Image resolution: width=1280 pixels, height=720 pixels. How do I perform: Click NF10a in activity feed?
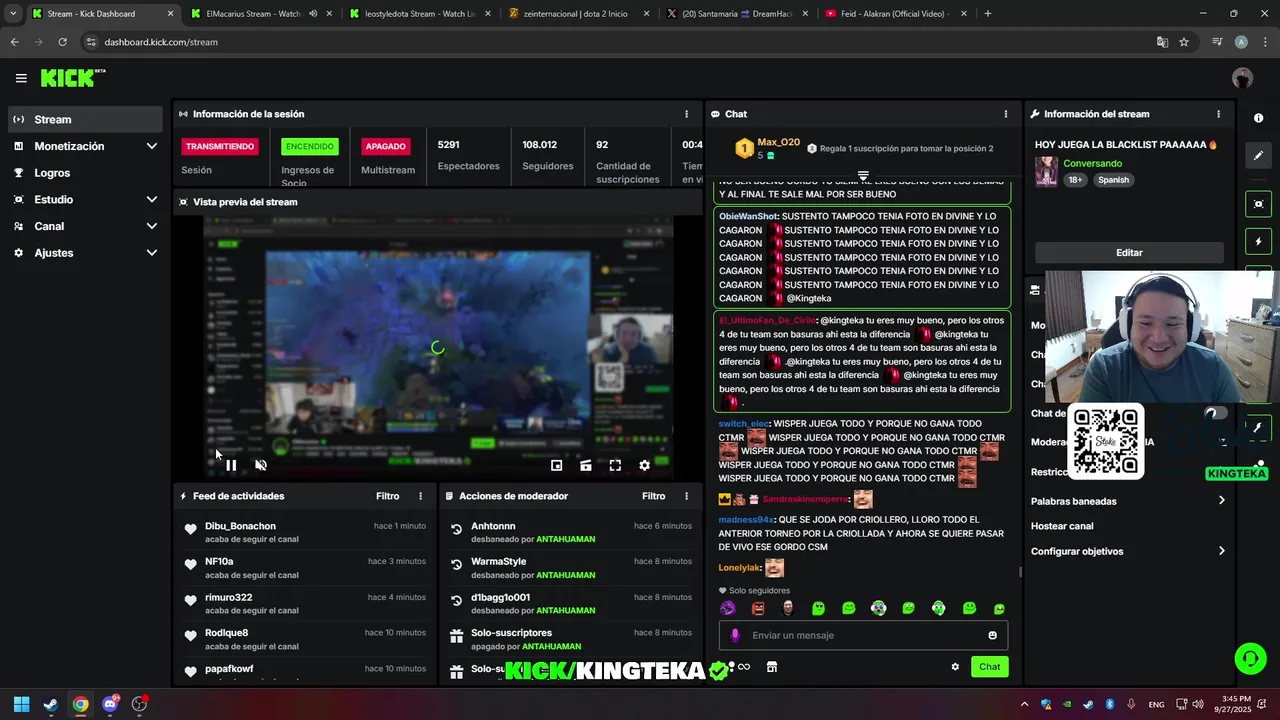pyautogui.click(x=219, y=562)
